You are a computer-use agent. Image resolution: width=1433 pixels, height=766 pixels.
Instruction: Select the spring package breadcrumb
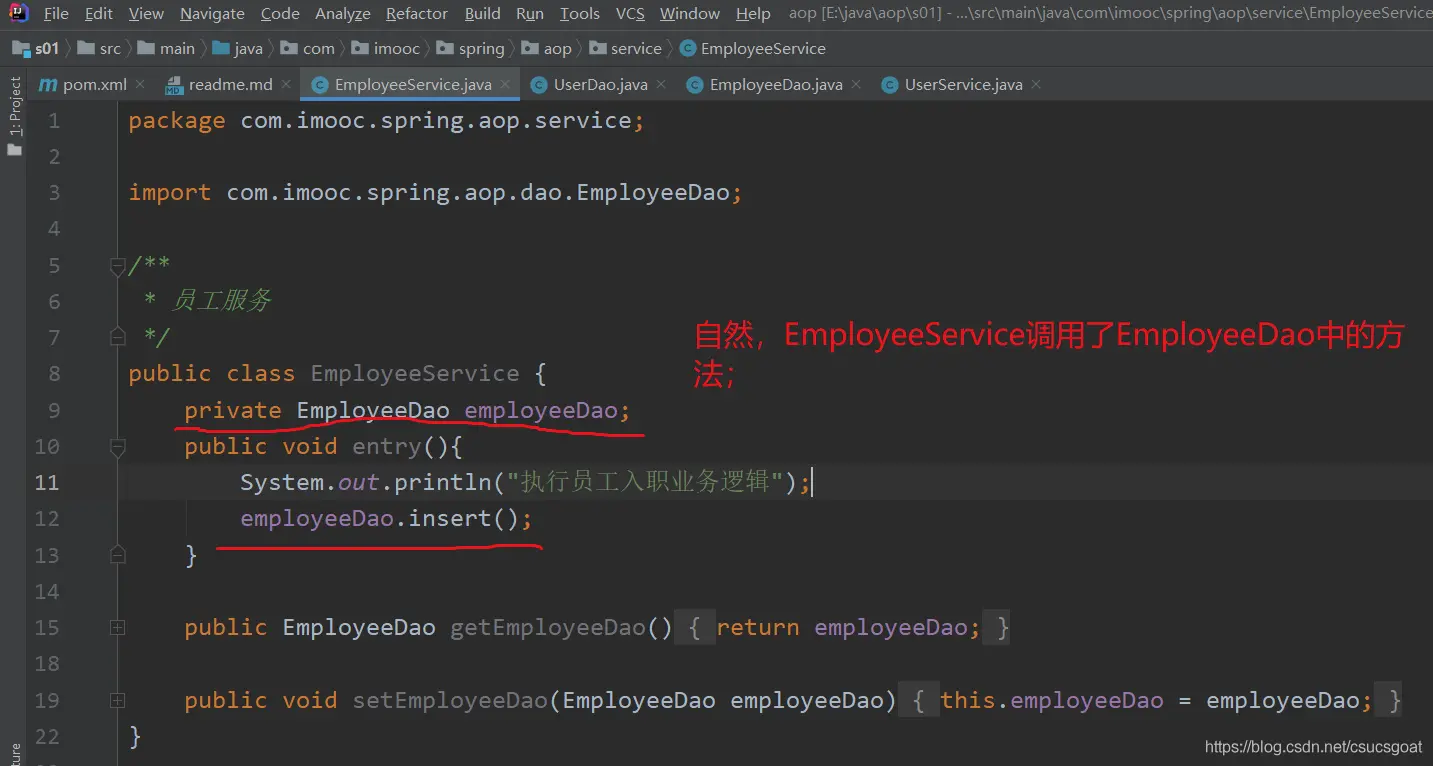471,48
